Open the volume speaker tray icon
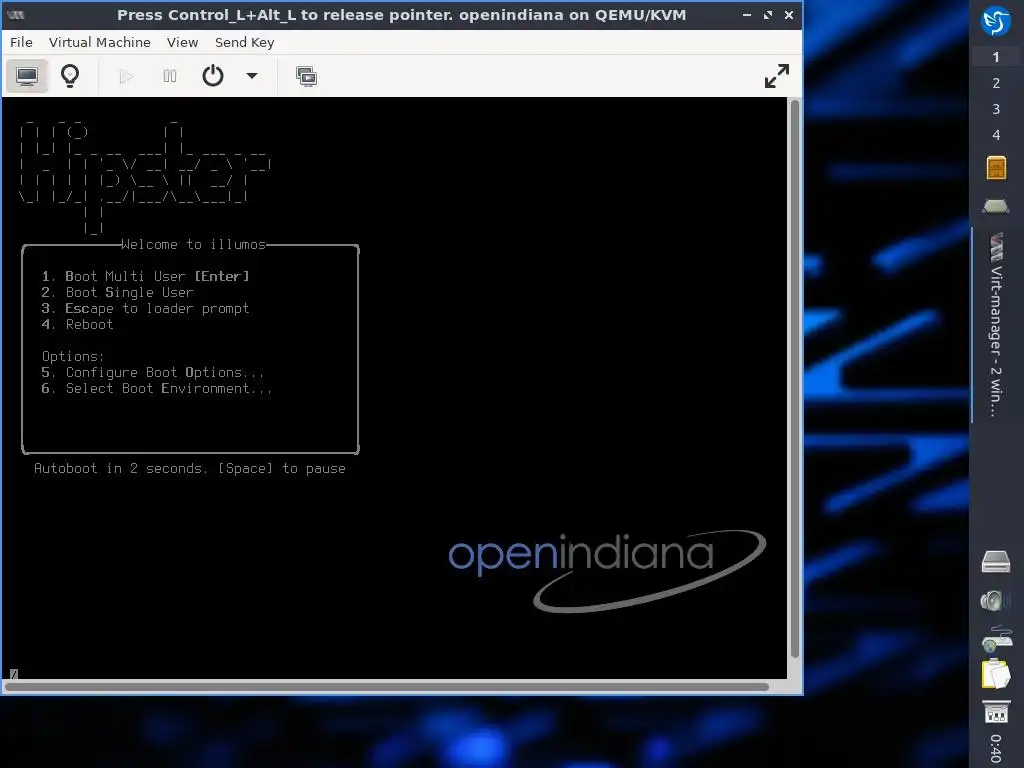This screenshot has width=1024, height=768. pyautogui.click(x=996, y=600)
